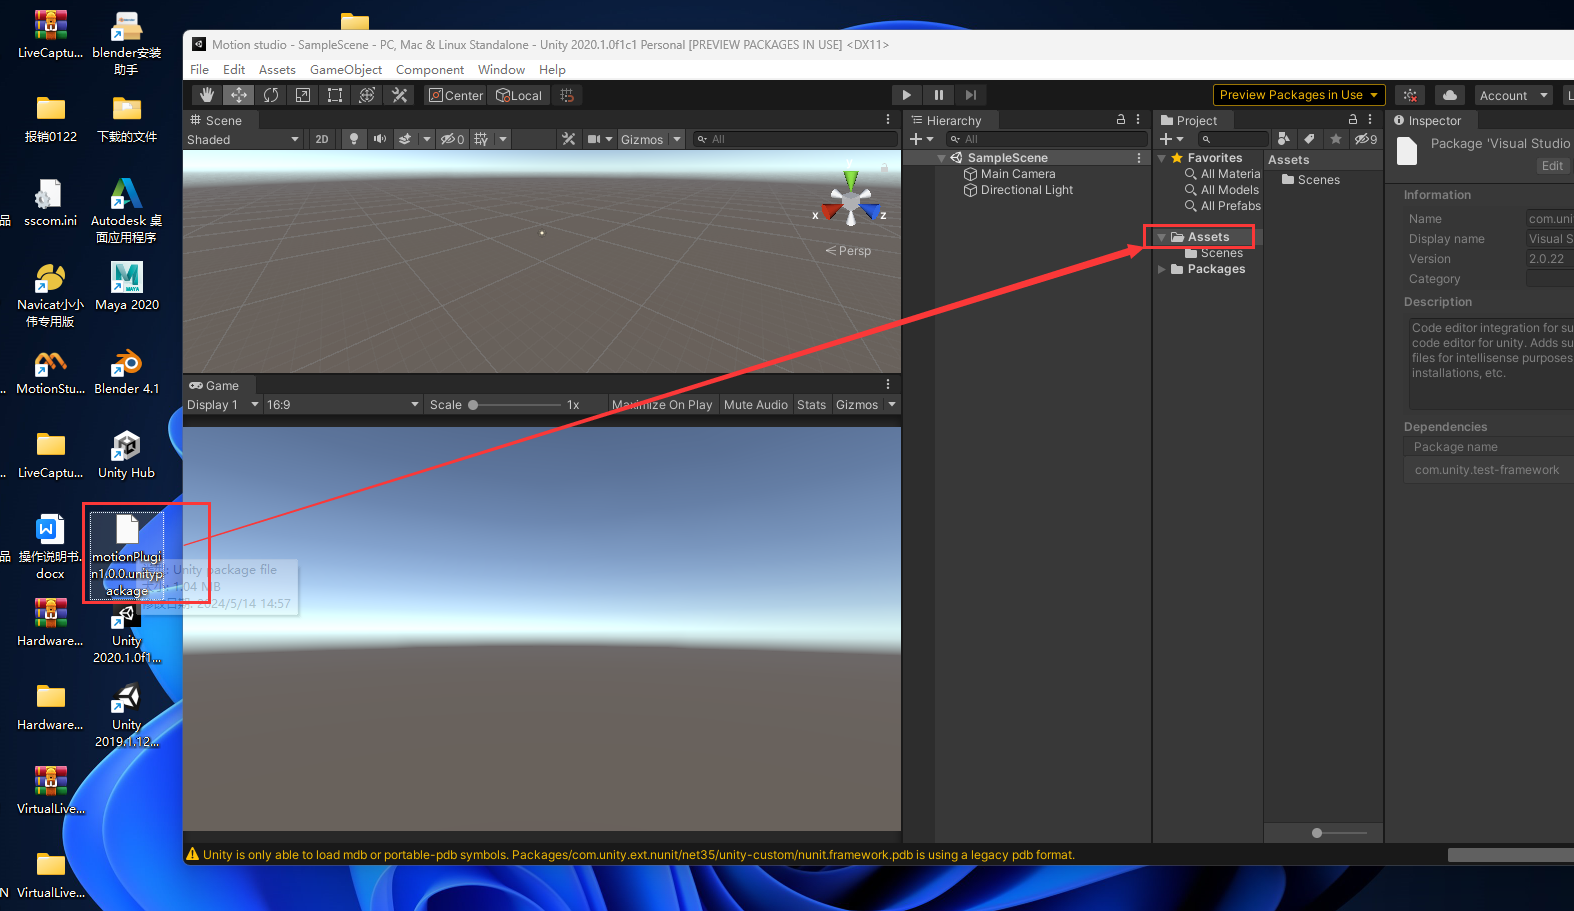1574x911 pixels.
Task: Select the Scale tool
Action: click(x=303, y=95)
